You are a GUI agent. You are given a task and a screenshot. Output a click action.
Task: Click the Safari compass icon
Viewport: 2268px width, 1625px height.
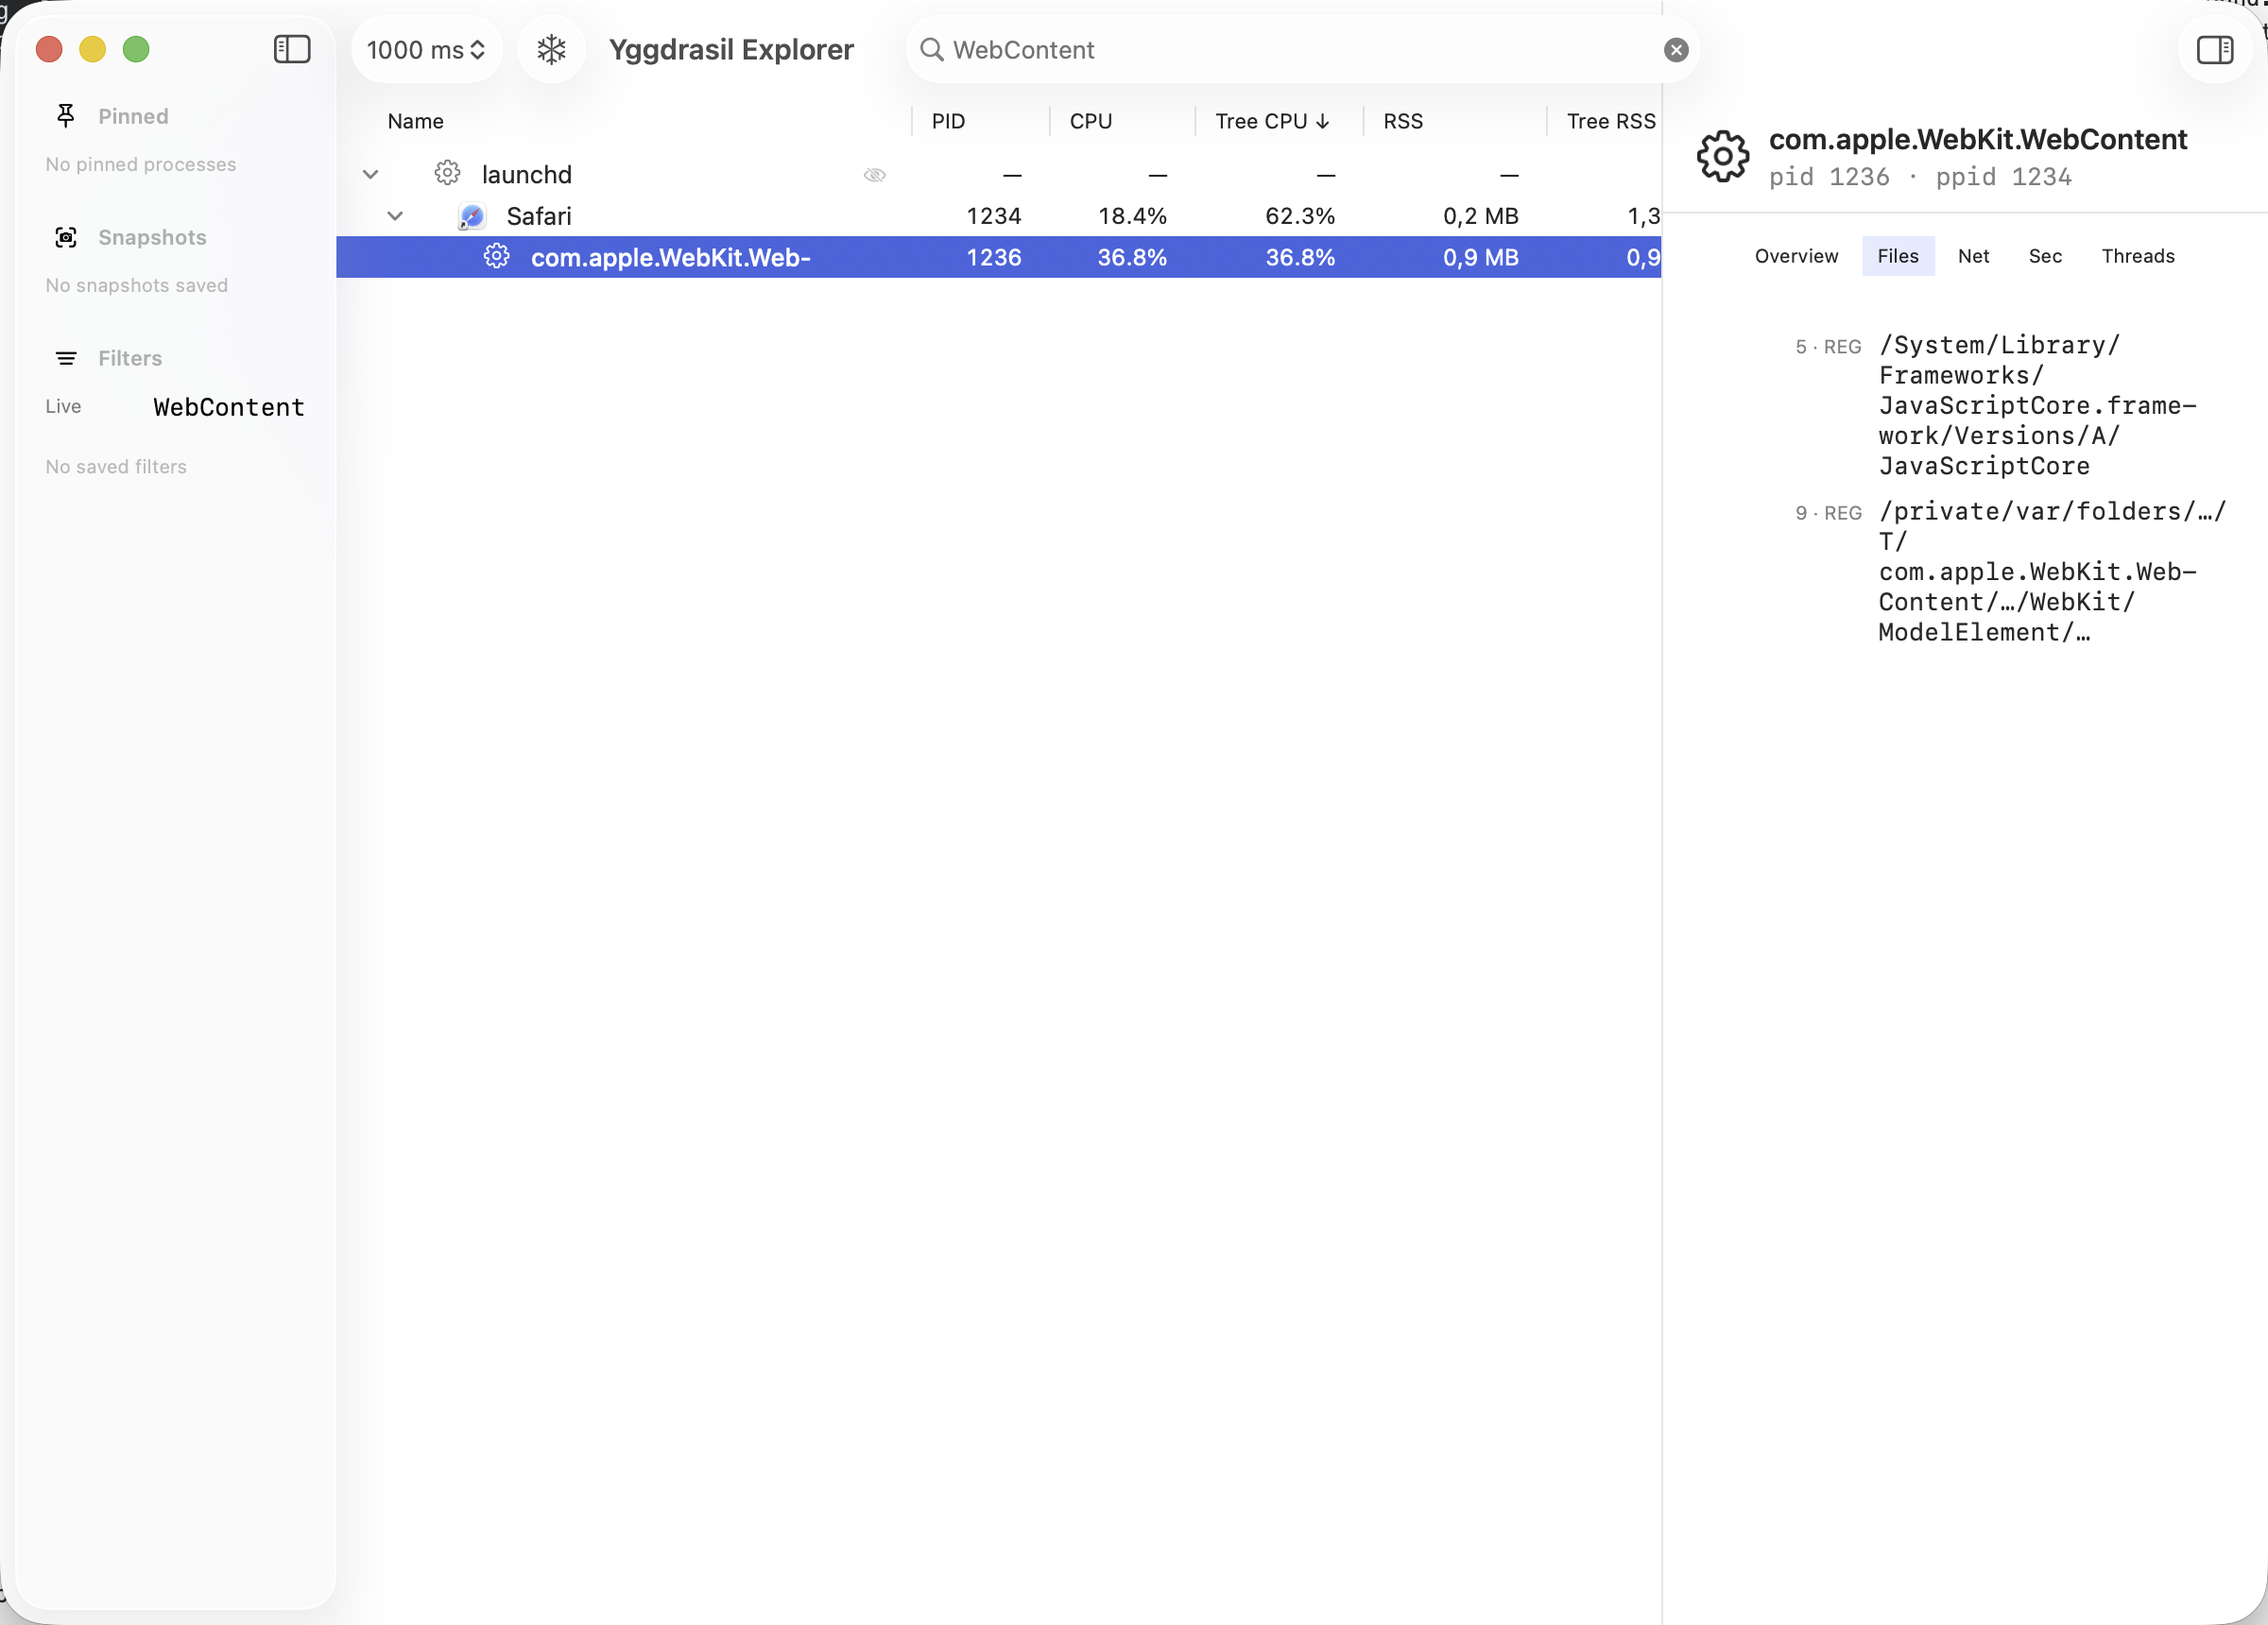tap(472, 216)
